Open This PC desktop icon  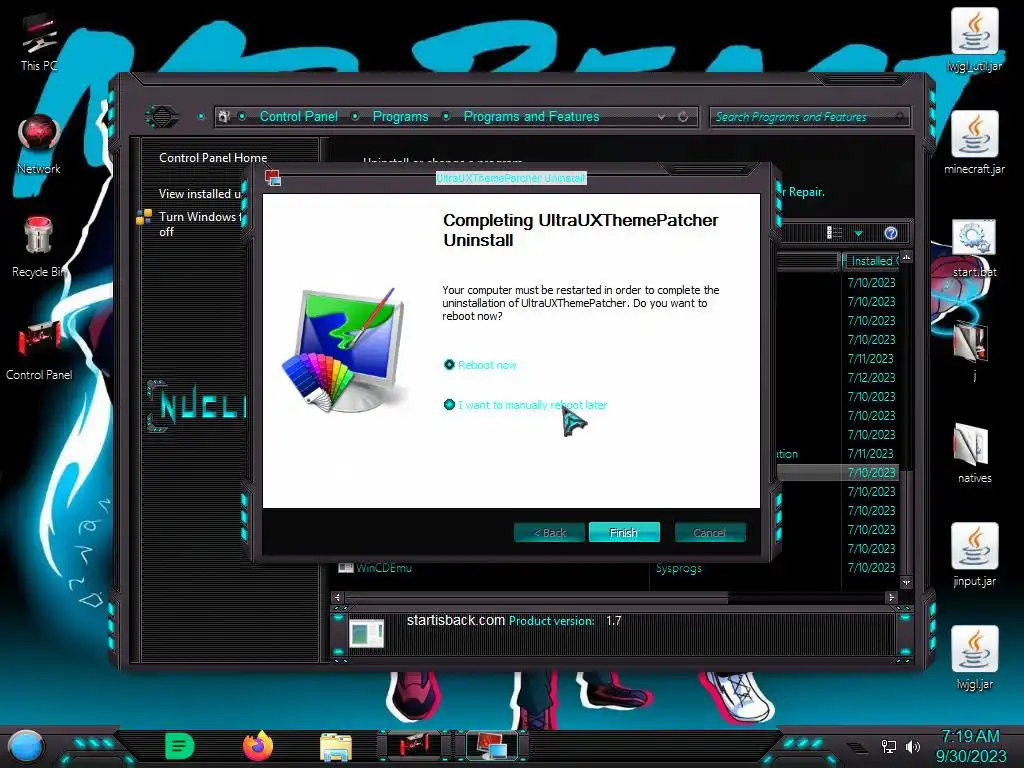(39, 42)
